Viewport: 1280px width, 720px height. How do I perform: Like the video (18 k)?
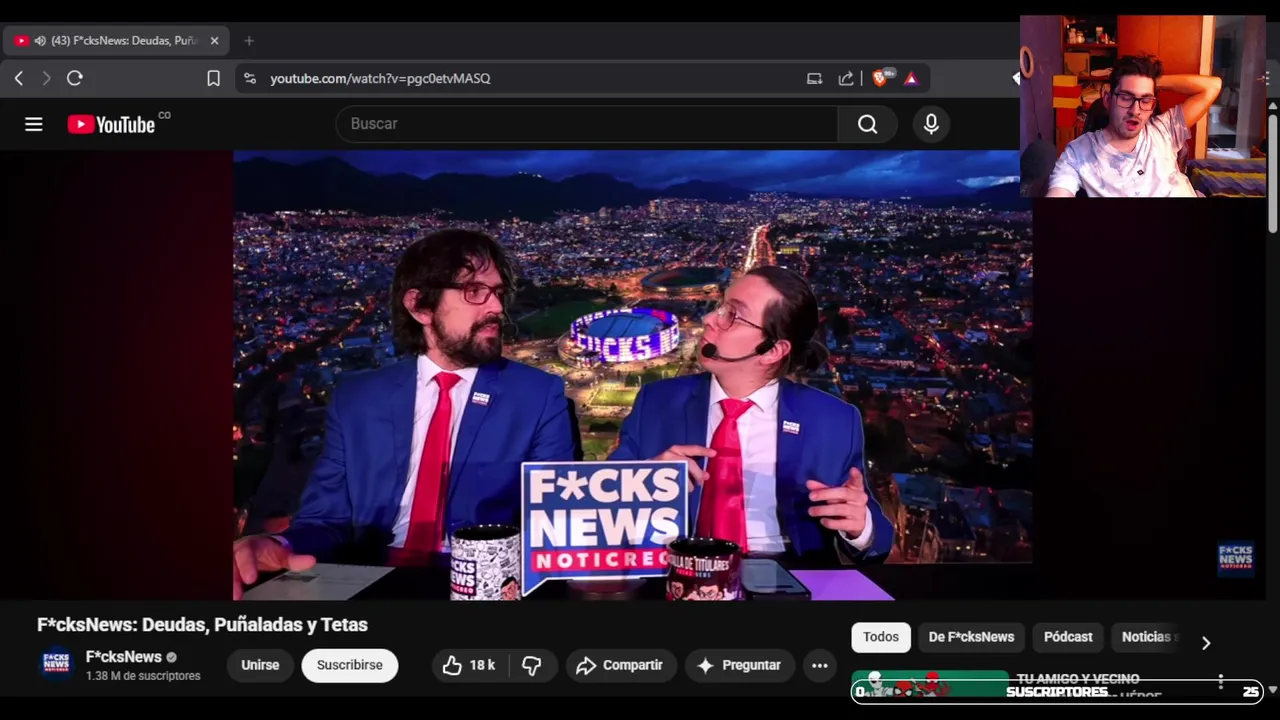pyautogui.click(x=470, y=665)
